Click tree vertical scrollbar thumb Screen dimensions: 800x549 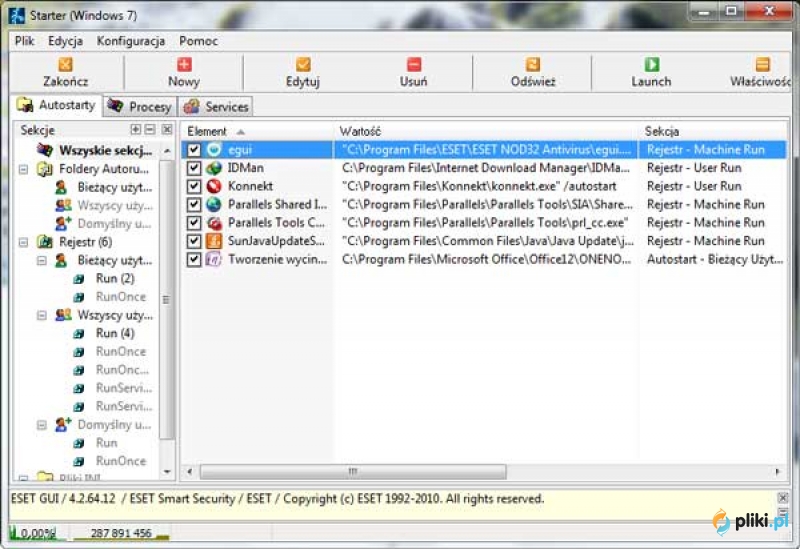pyautogui.click(x=167, y=299)
